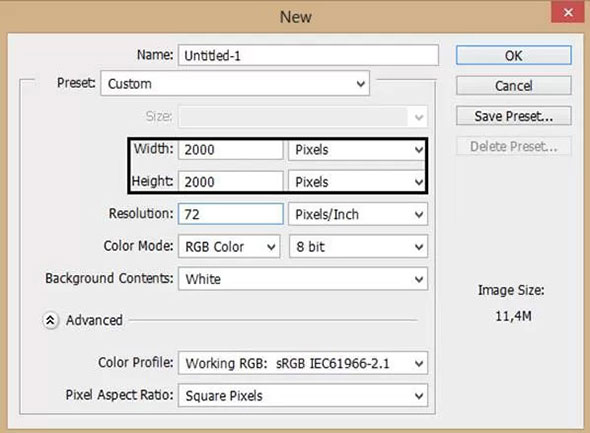590x433 pixels.
Task: Click the Cancel button
Action: pyautogui.click(x=514, y=86)
